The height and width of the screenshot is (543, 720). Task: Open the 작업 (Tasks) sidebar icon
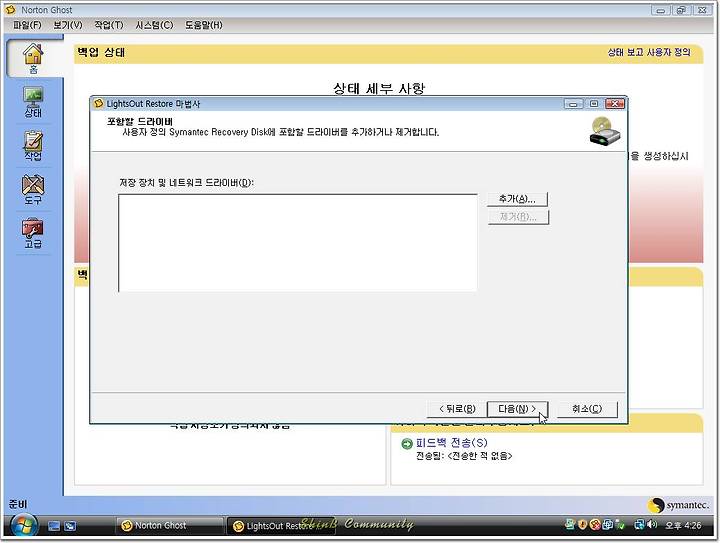tap(33, 146)
